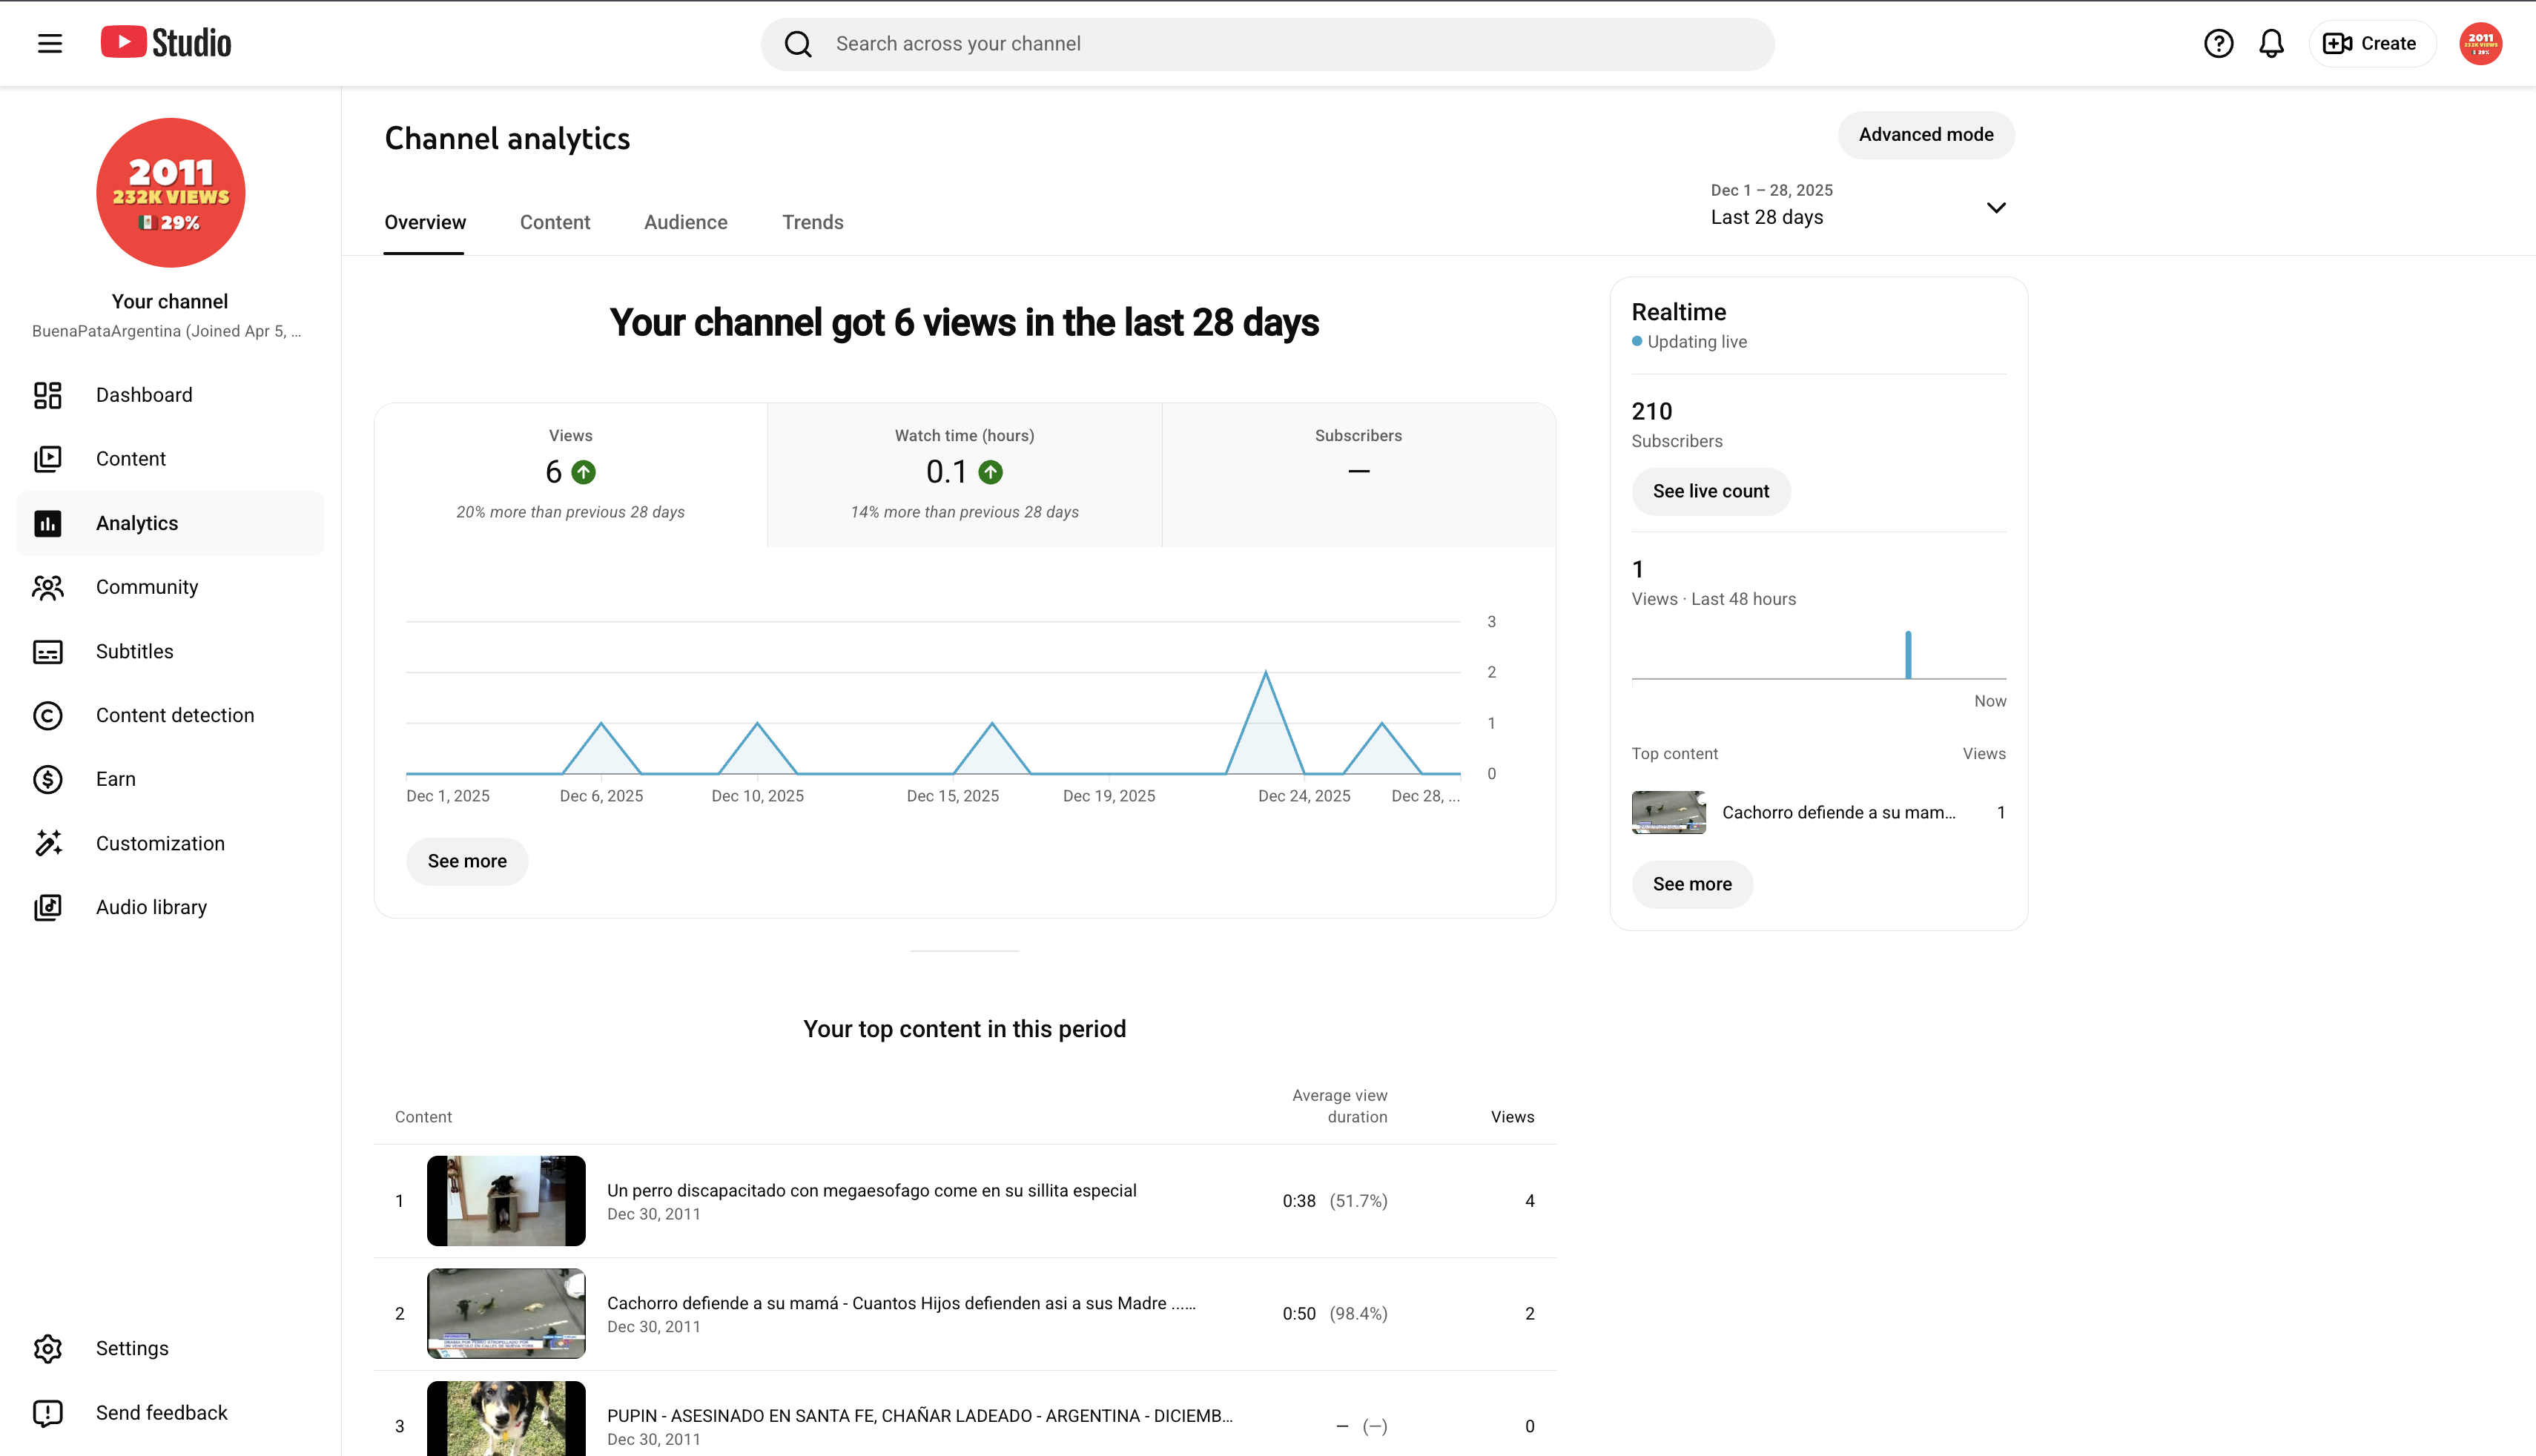The height and width of the screenshot is (1456, 2536).
Task: Open Dashboard in the sidebar
Action: [170, 395]
